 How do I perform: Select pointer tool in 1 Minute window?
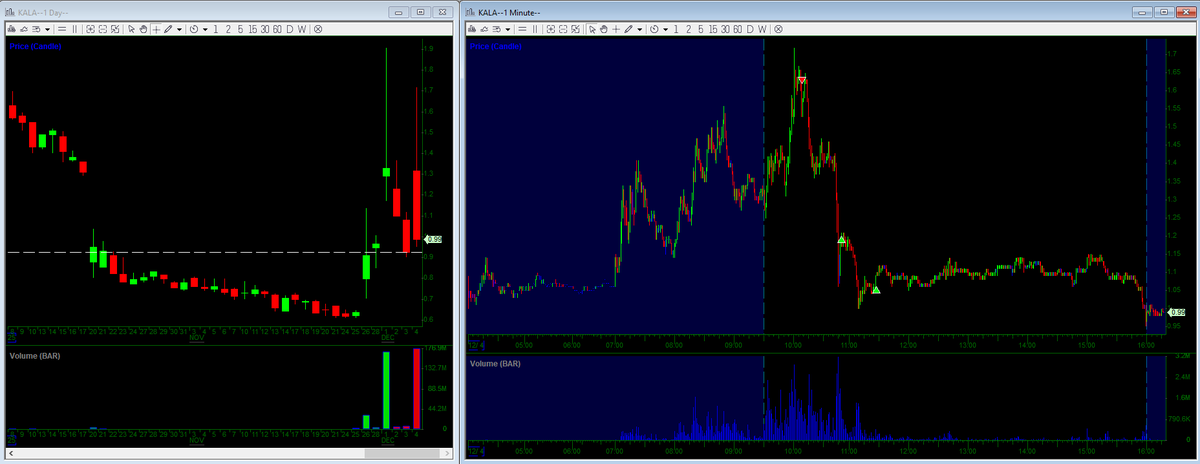592,29
